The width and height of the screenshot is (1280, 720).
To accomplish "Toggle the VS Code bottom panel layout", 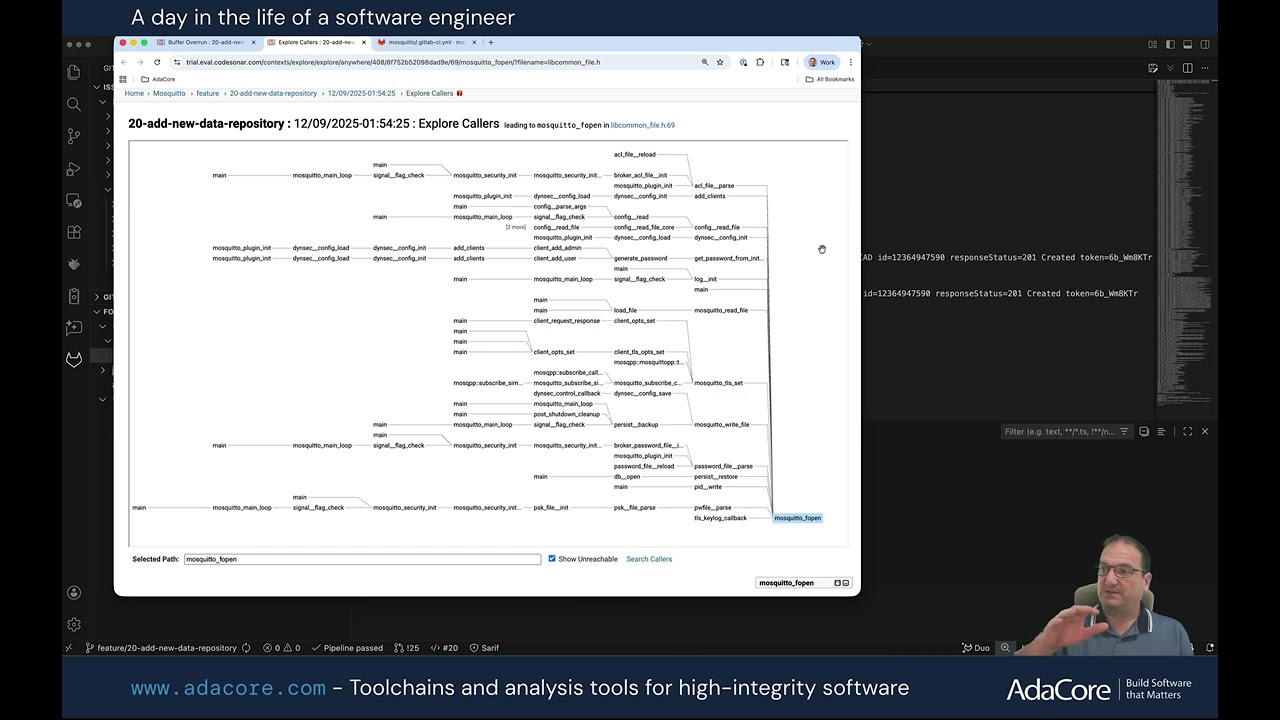I will tap(1187, 44).
